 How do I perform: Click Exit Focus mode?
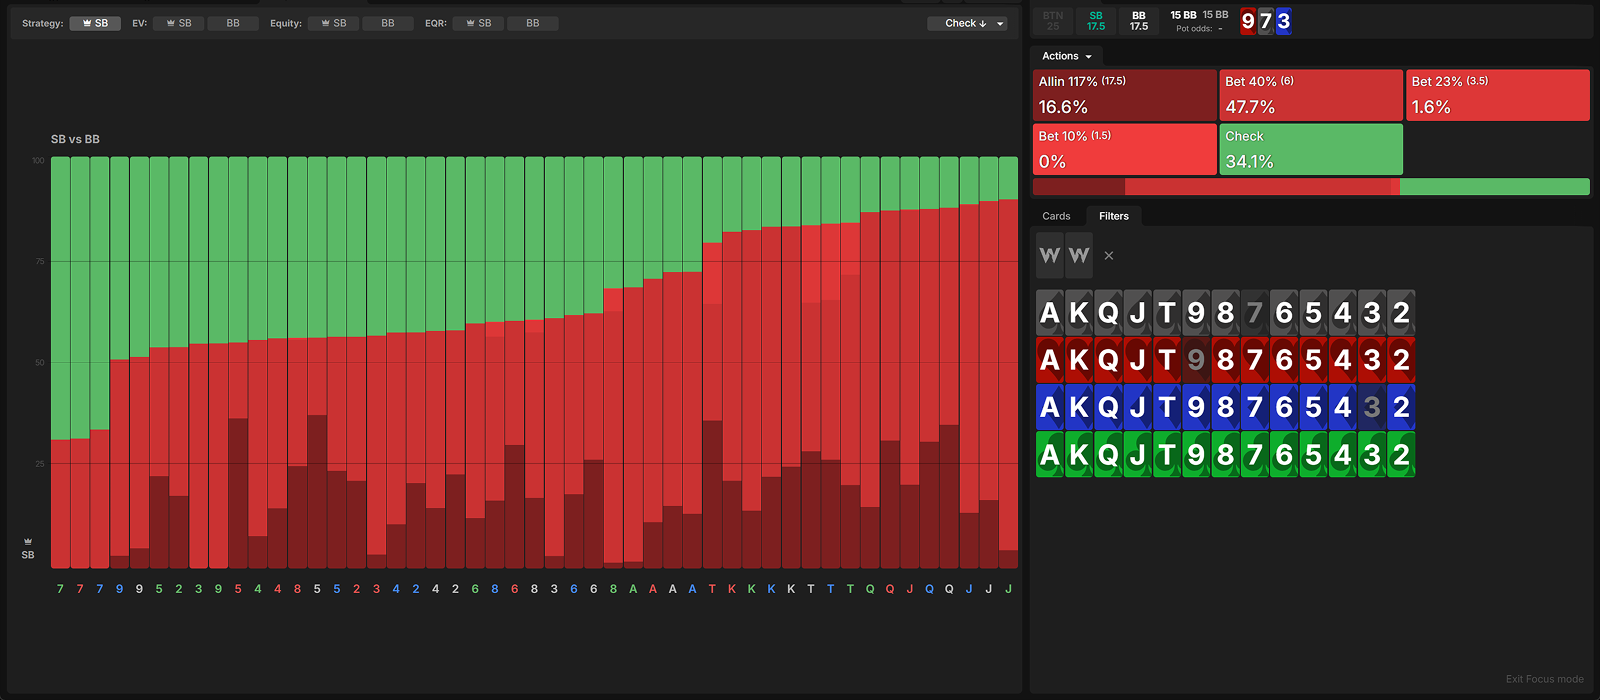click(1544, 679)
